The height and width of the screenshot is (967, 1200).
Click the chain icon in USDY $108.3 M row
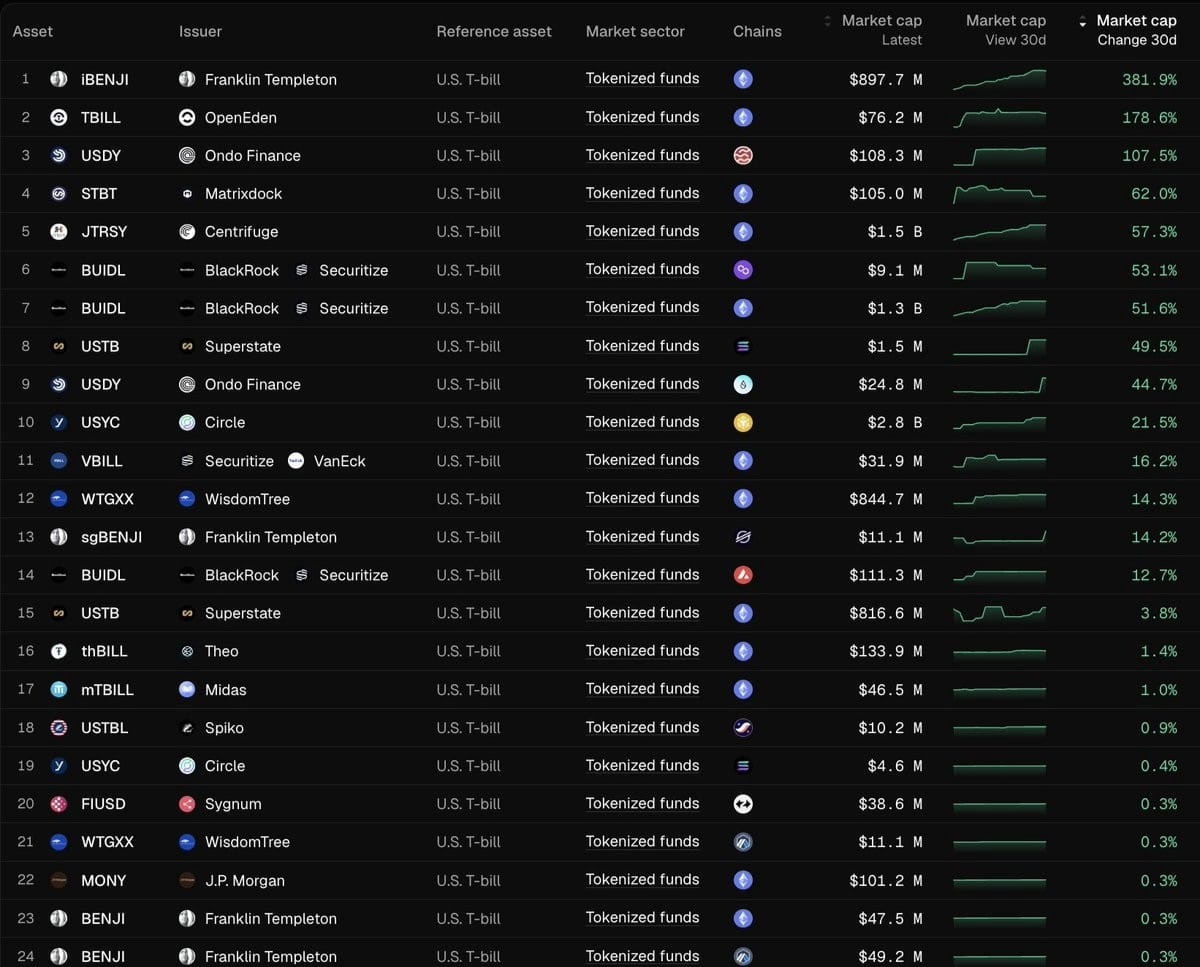click(x=743, y=155)
